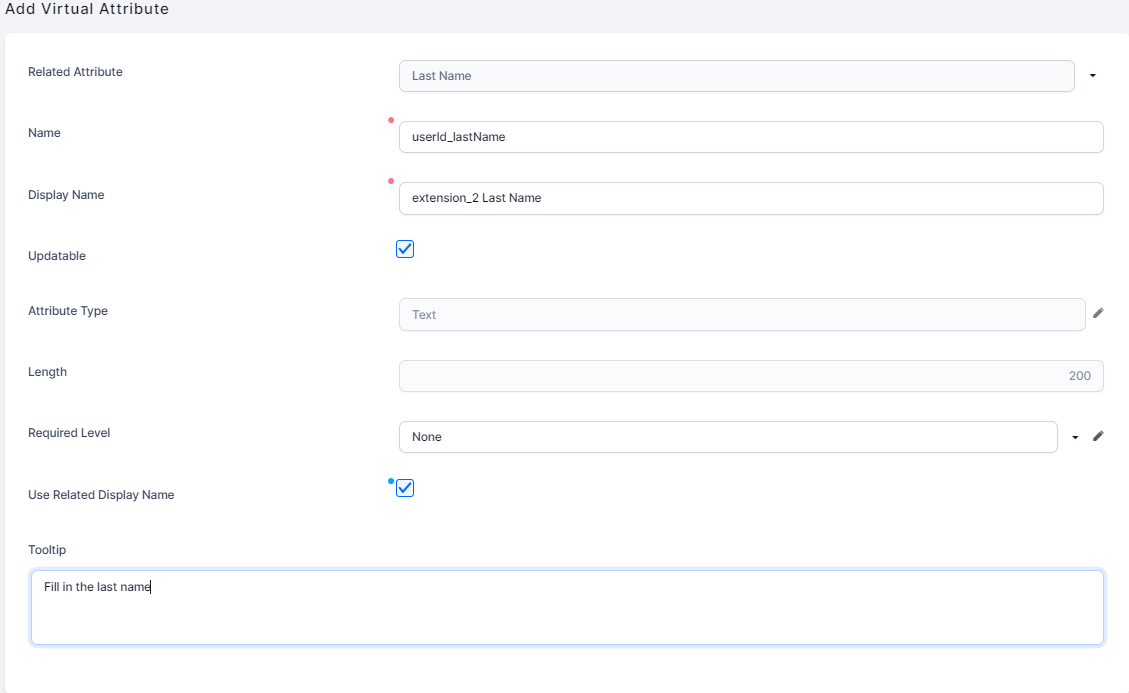1129x693 pixels.
Task: Select the Length field showing 200
Action: click(750, 376)
